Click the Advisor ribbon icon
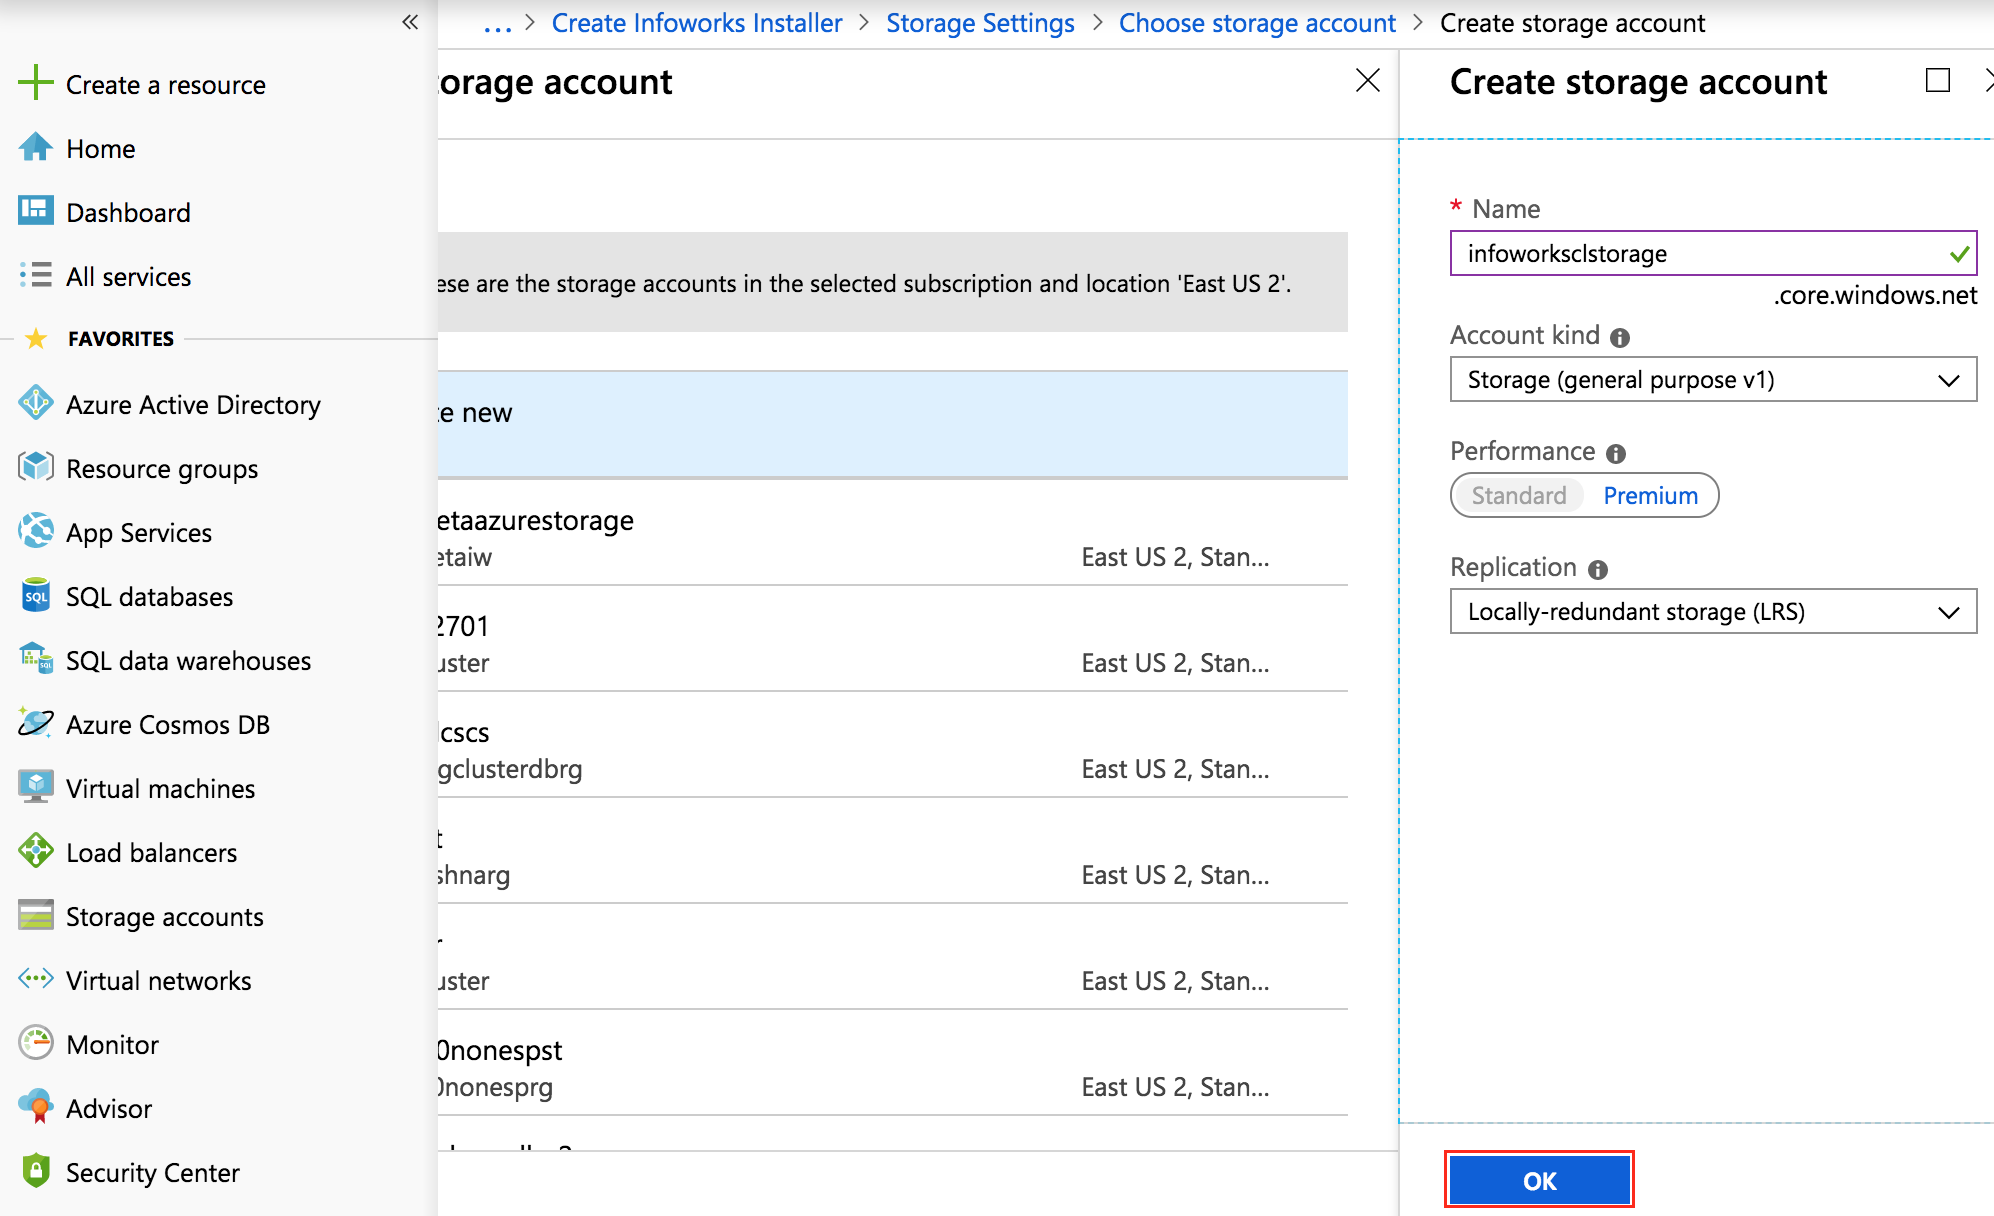Viewport: 1994px width, 1216px height. (36, 1107)
